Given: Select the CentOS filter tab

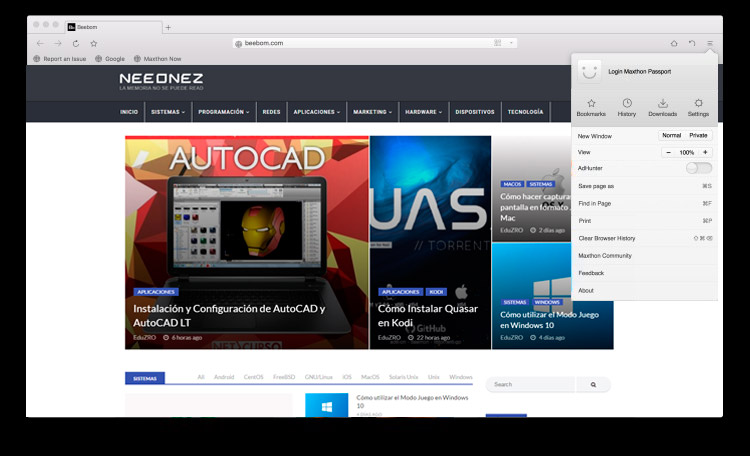Looking at the screenshot, I should coord(254,377).
